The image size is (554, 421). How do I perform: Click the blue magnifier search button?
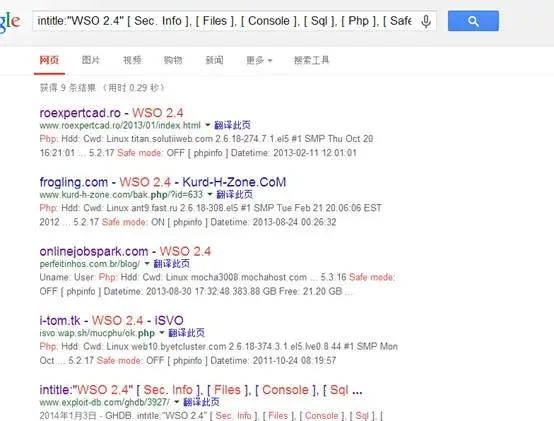coord(473,21)
